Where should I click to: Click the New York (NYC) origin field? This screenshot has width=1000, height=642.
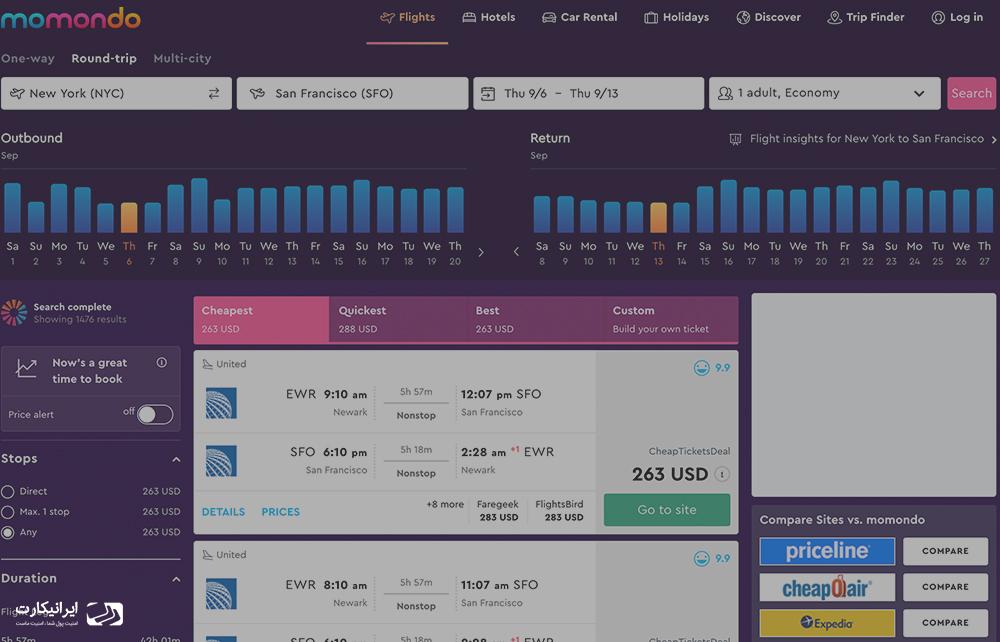(x=116, y=93)
